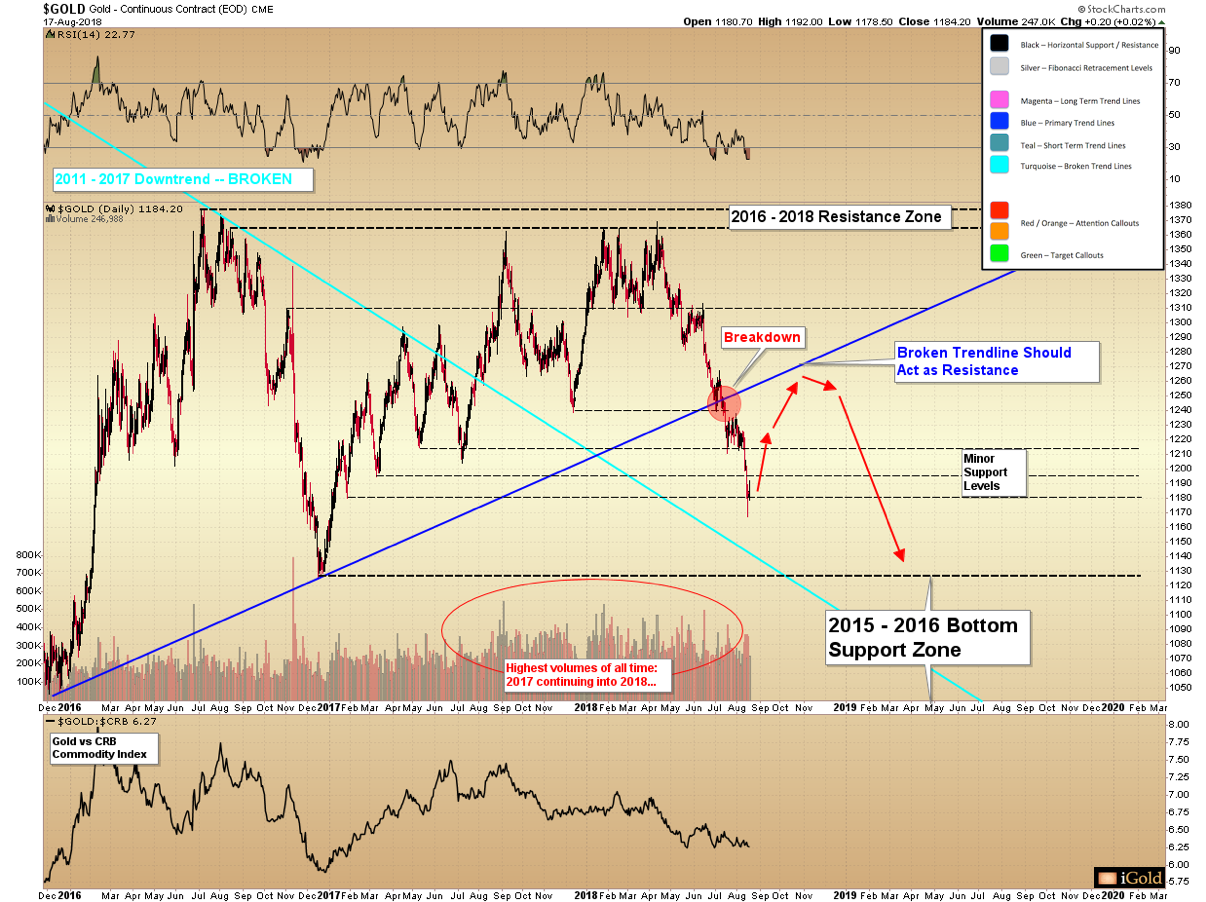Expand the change indicator arrow beside Chg +0.20
The image size is (1206, 902).
tap(1161, 21)
